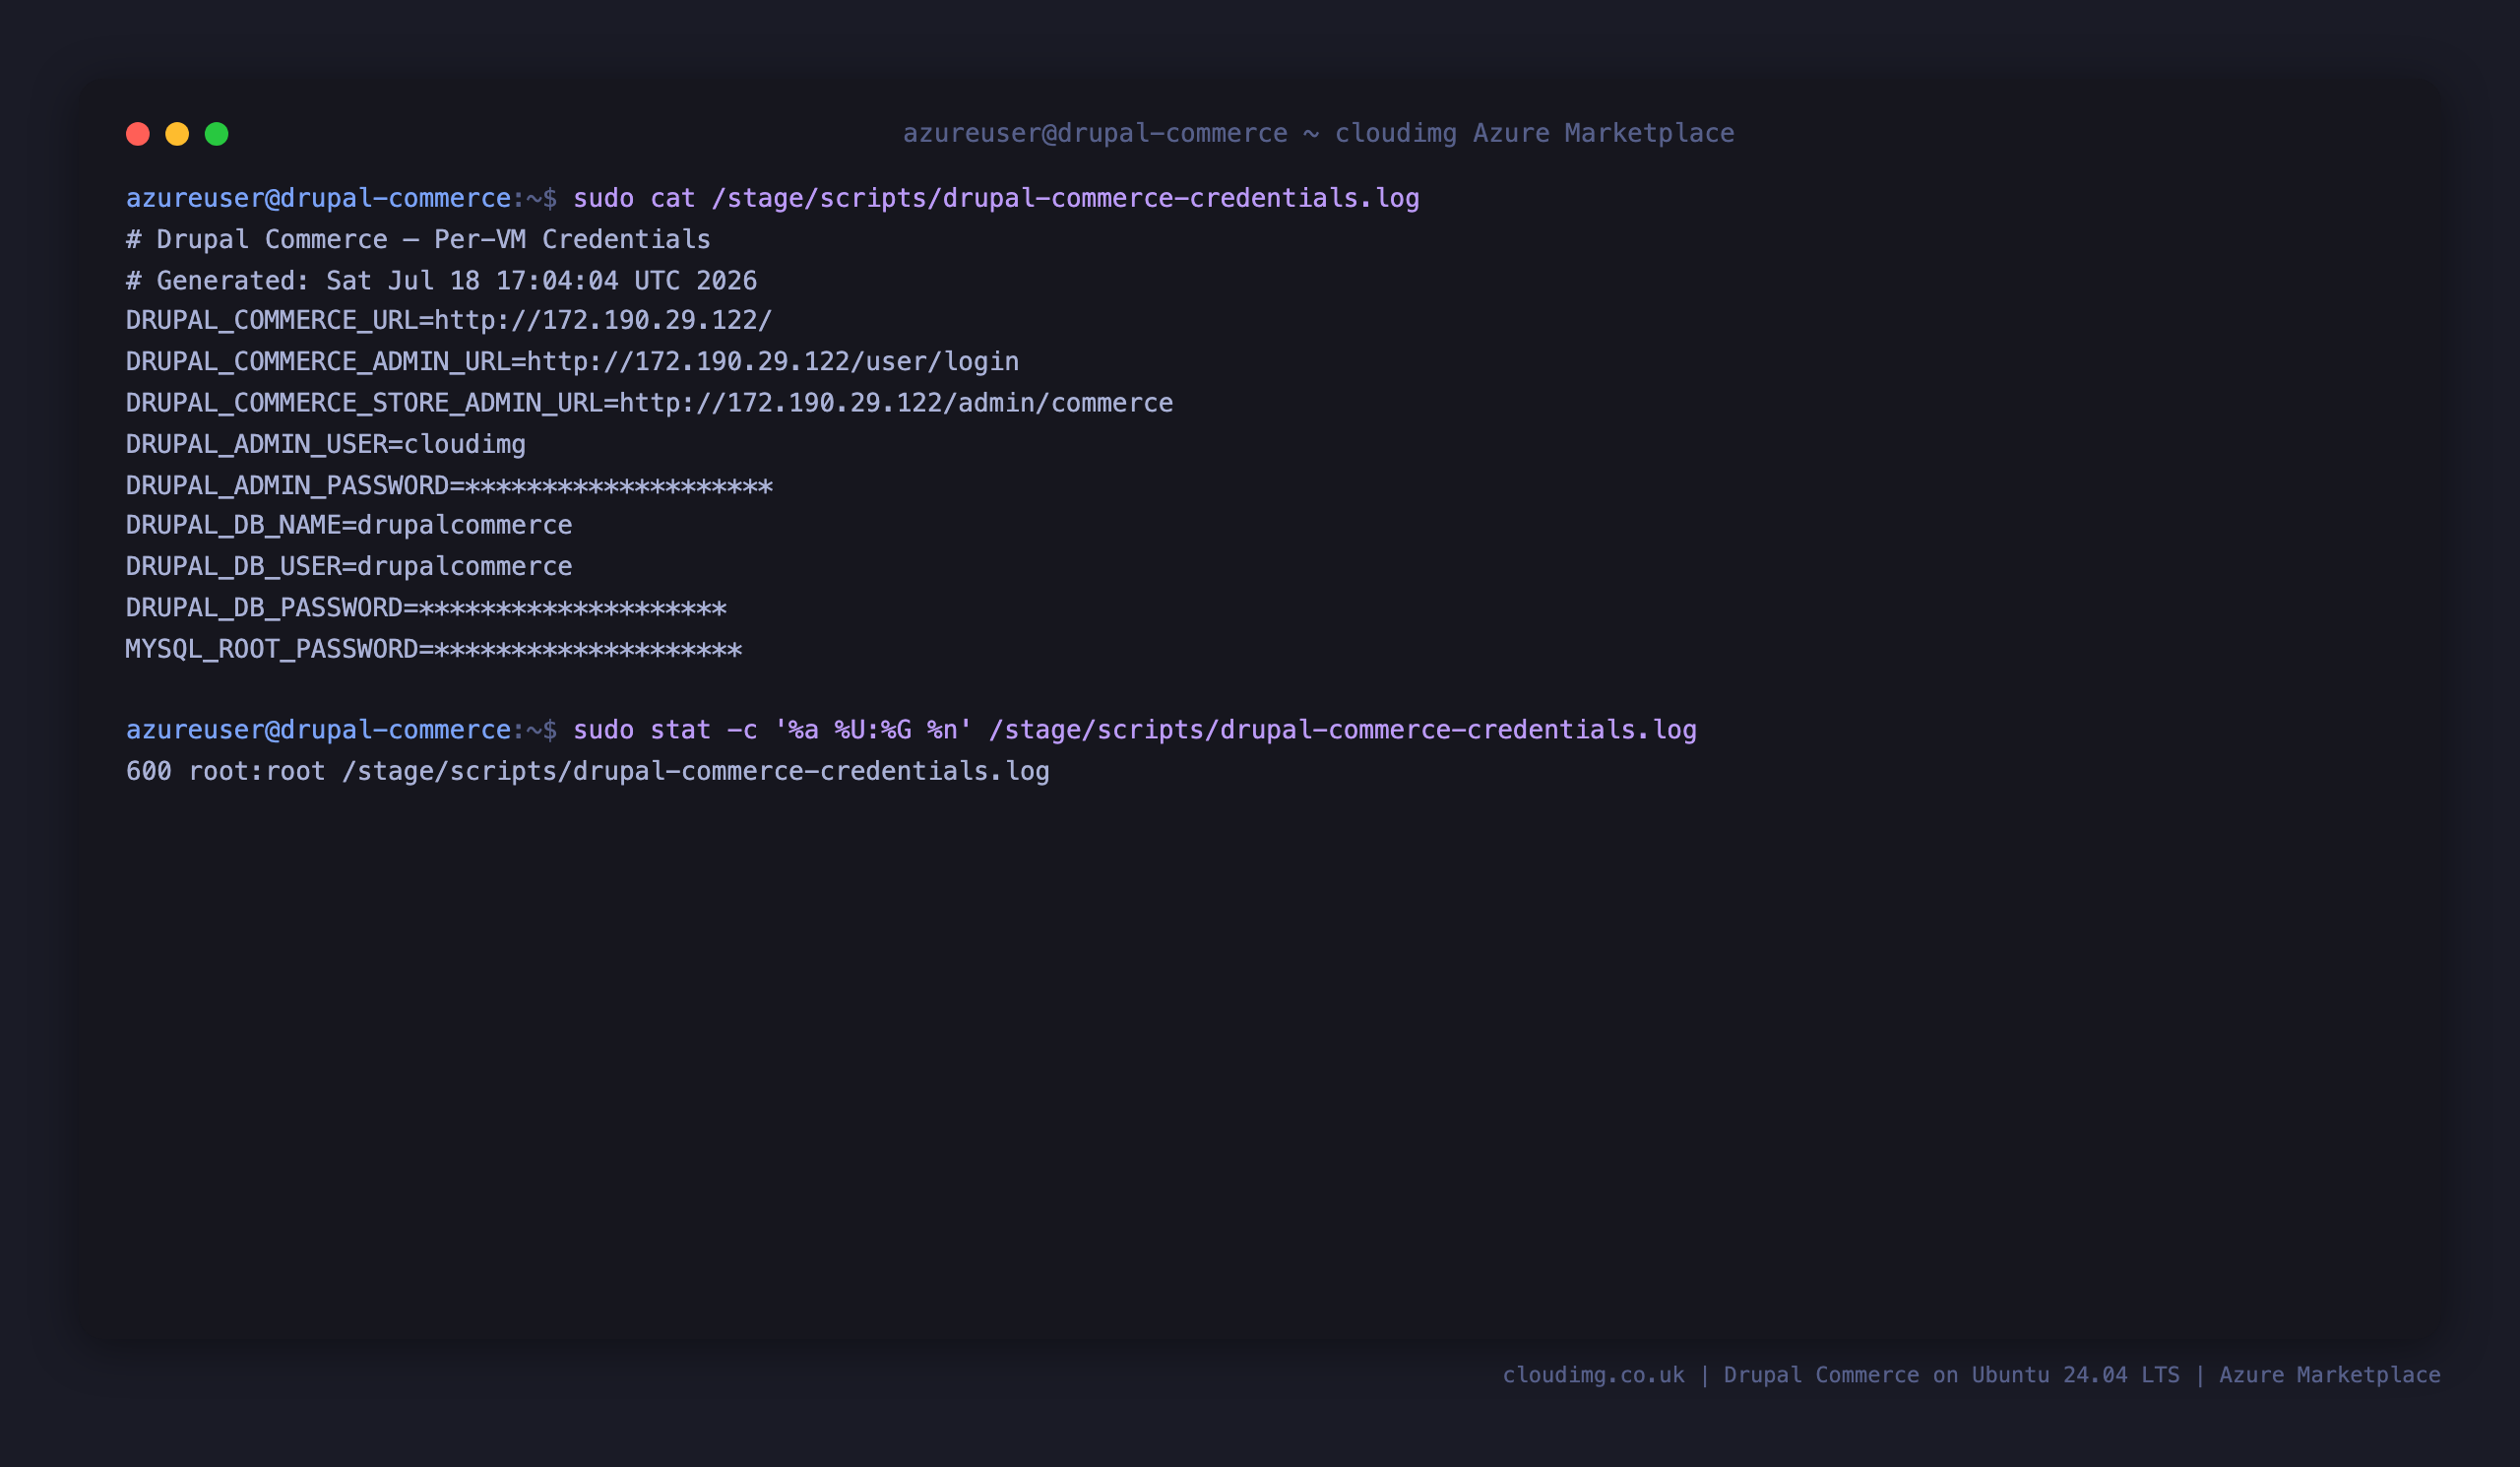This screenshot has height=1467, width=2520.
Task: Click the DRUPAL_DB_USER=drupalcommerce line
Action: coord(349,567)
